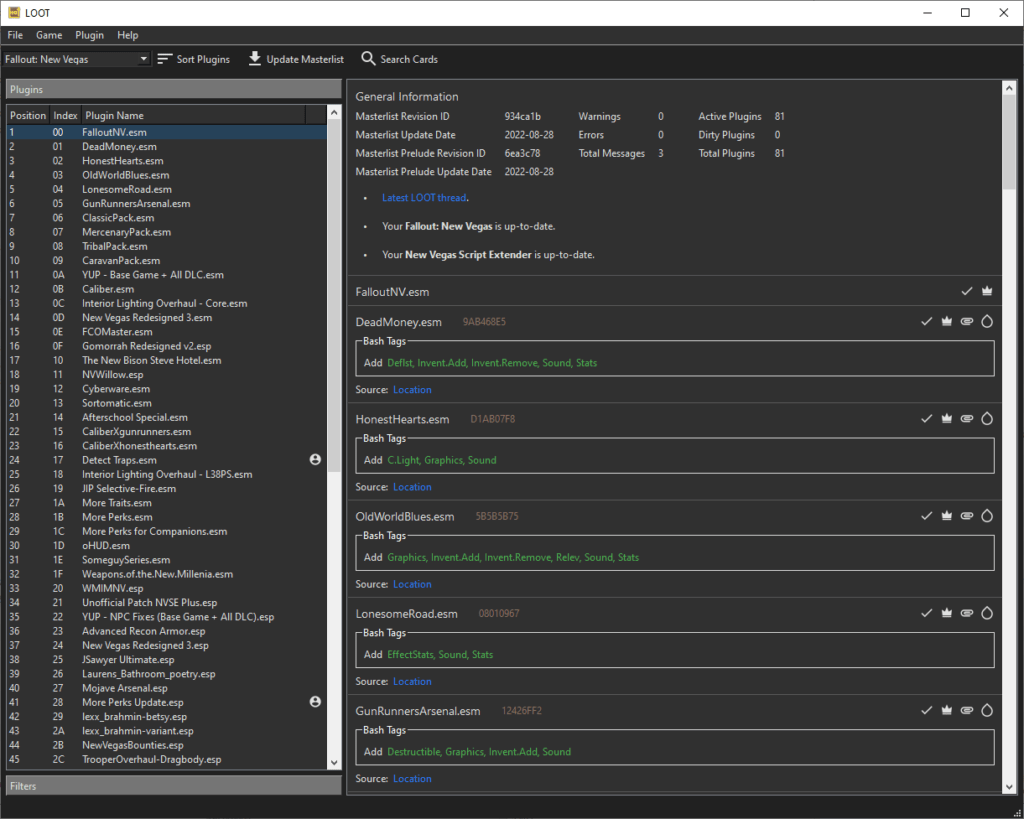
Task: Click the user icon beside More Perks Update.esp
Action: point(316,702)
